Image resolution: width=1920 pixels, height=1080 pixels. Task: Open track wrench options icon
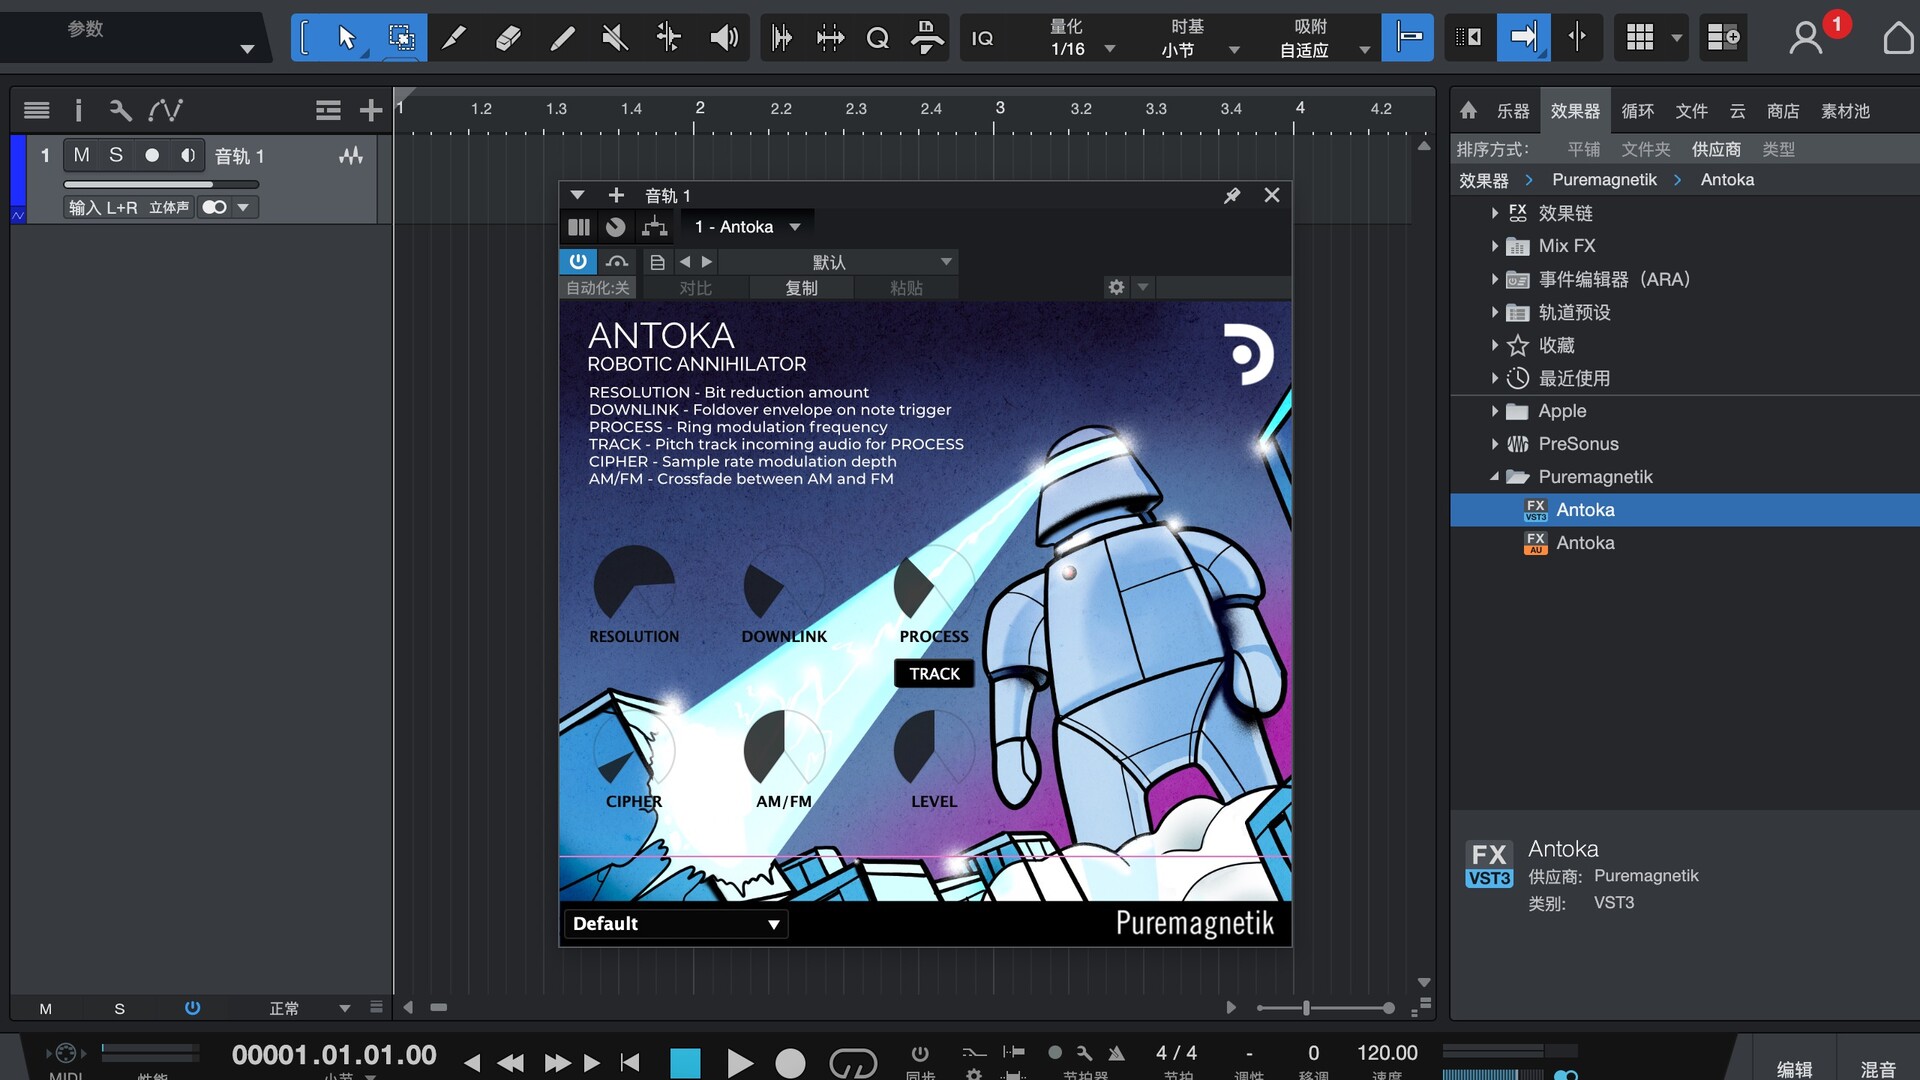(x=121, y=110)
